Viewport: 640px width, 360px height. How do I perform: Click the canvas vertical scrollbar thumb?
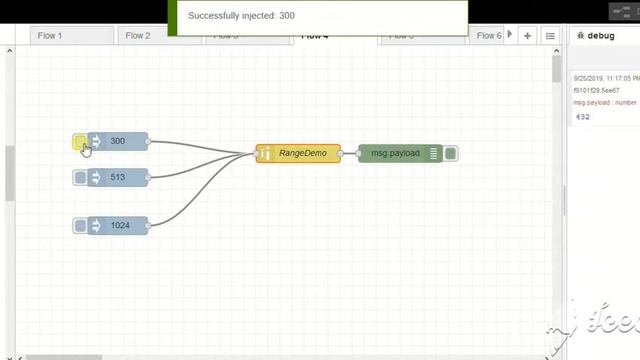point(557,69)
